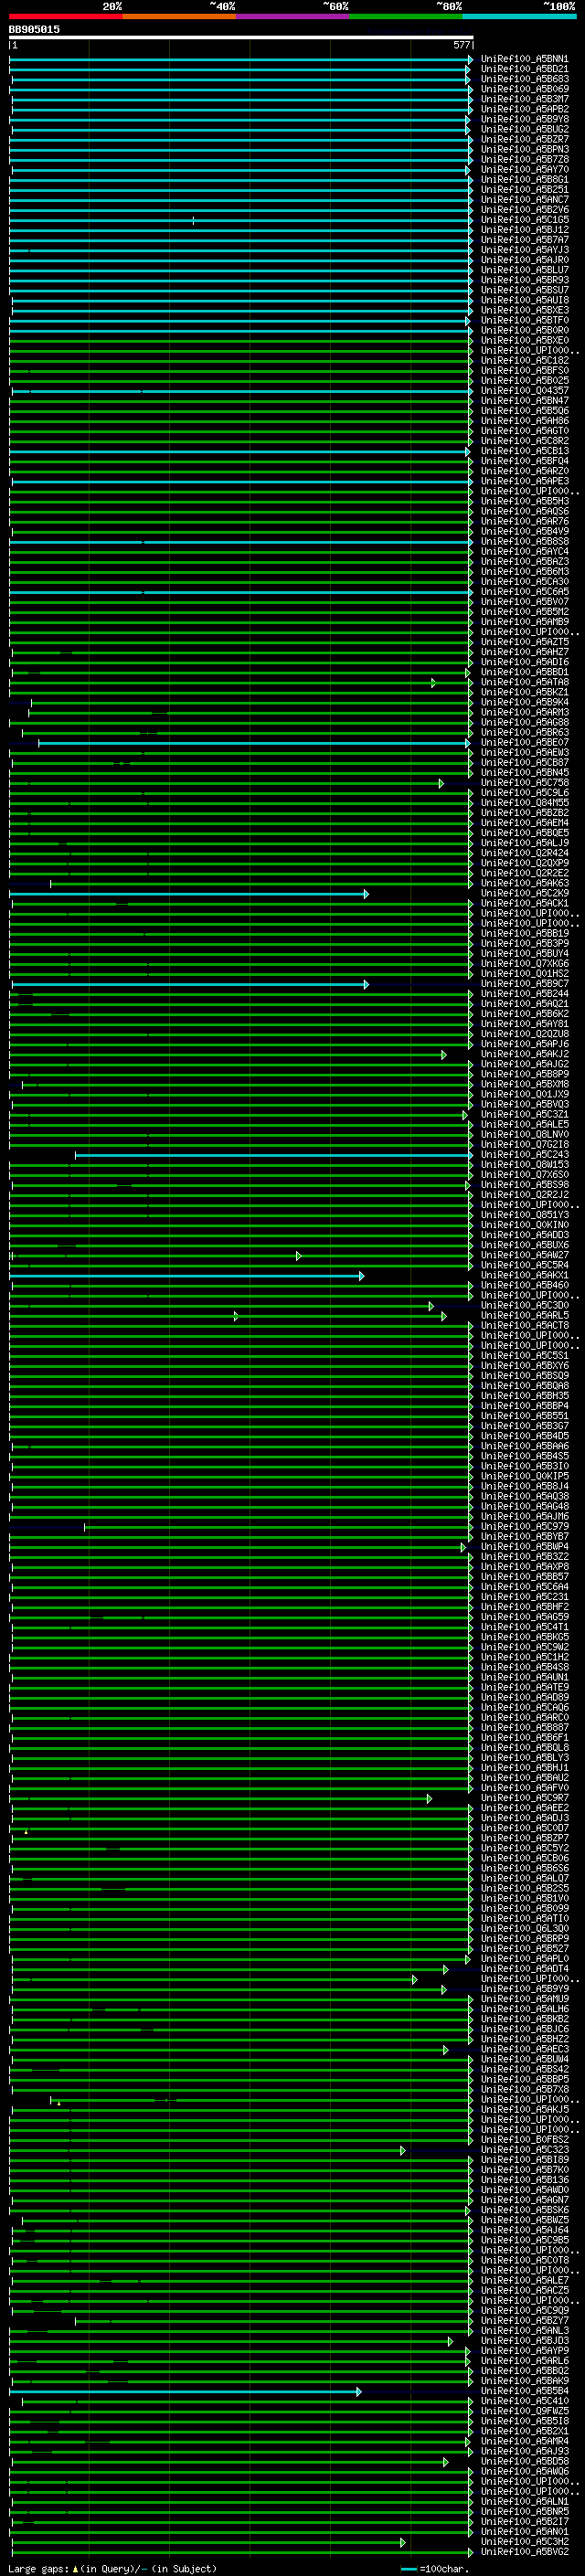Select the UniRef100_Q8W153 label
Image resolution: width=585 pixels, height=2576 pixels.
524,1164
